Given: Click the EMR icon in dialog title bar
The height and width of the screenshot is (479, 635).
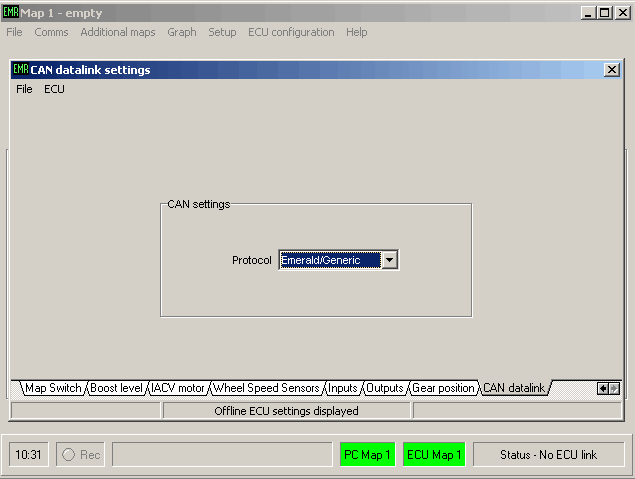Looking at the screenshot, I should 20,70.
